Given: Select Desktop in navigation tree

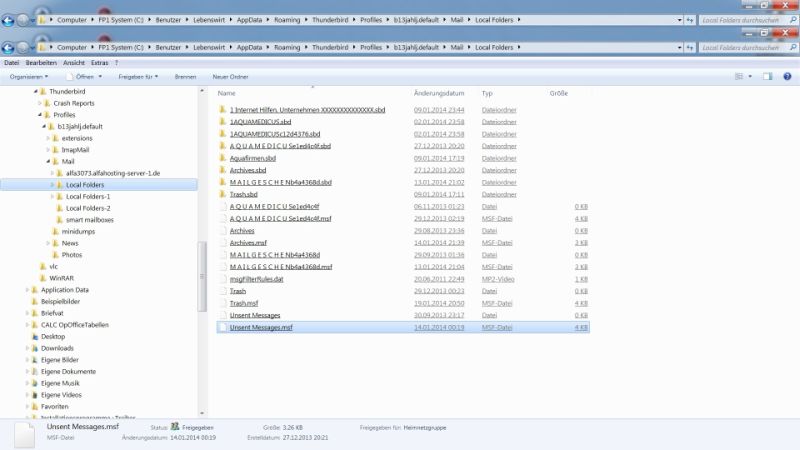Looking at the screenshot, I should [x=53, y=336].
